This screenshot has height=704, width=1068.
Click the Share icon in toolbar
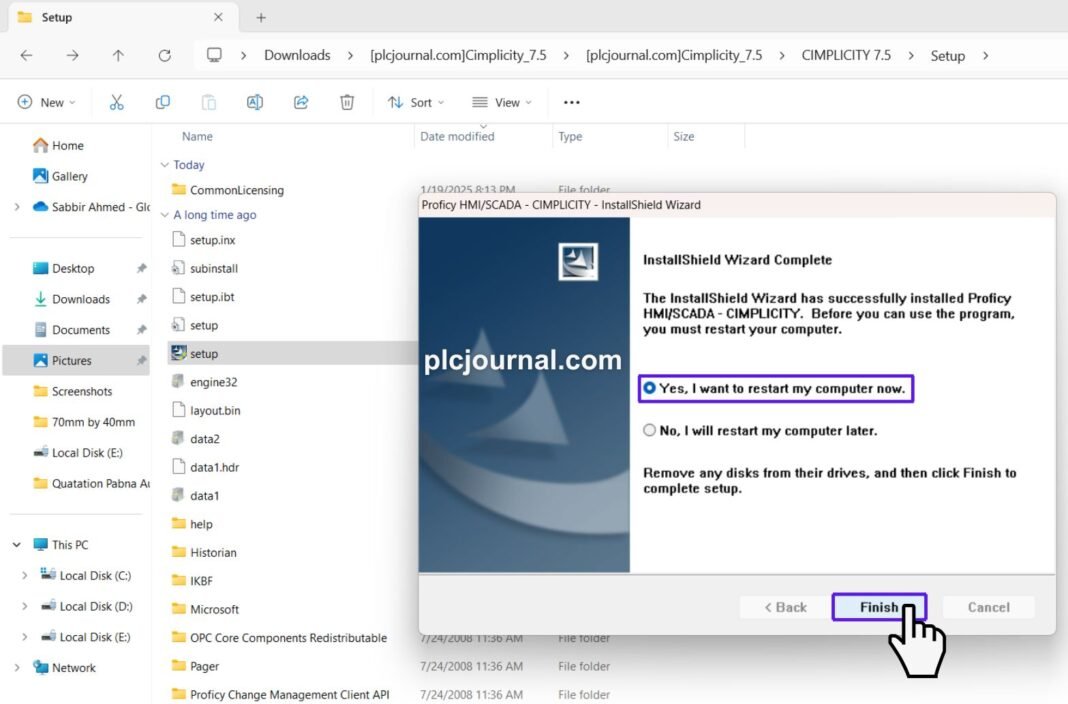click(301, 102)
